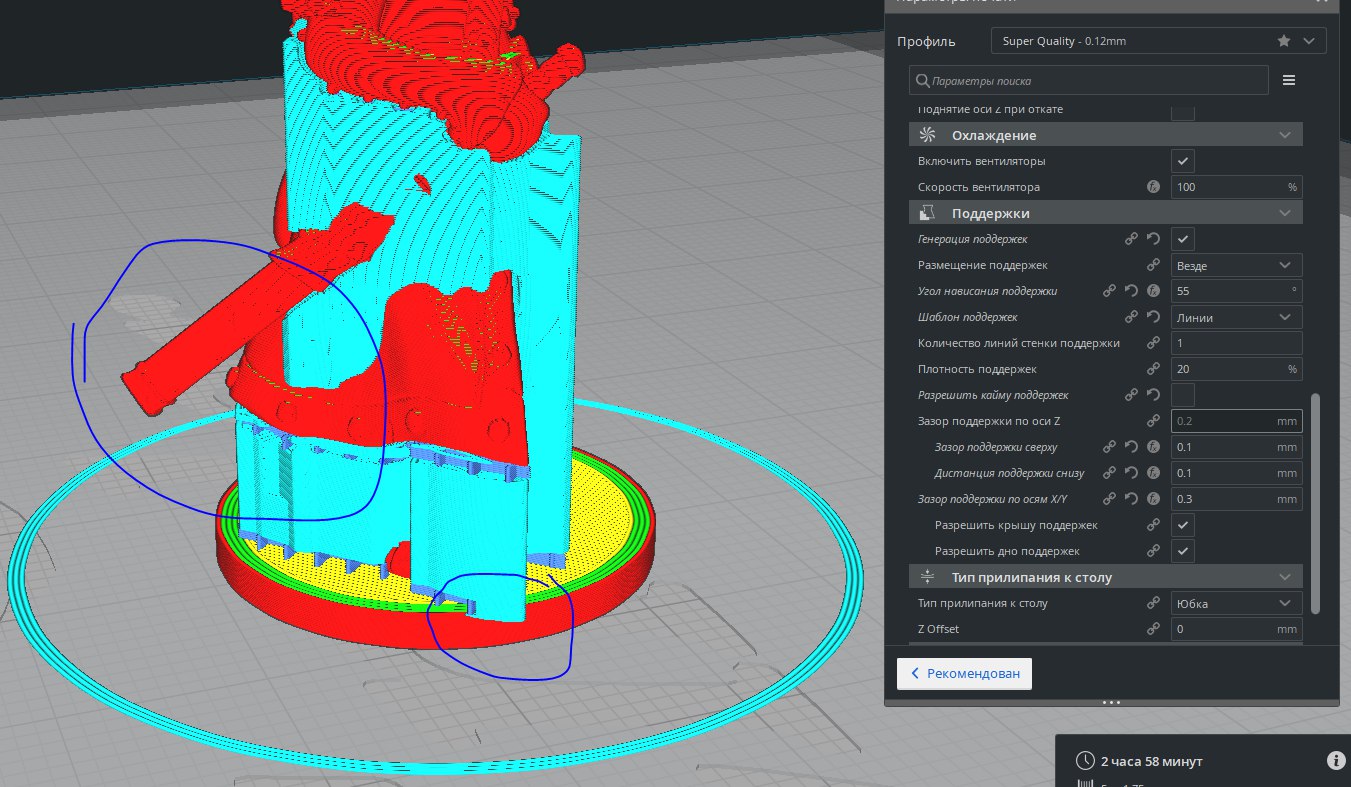Revert the Угол нависания поддержки value

coord(1131,291)
